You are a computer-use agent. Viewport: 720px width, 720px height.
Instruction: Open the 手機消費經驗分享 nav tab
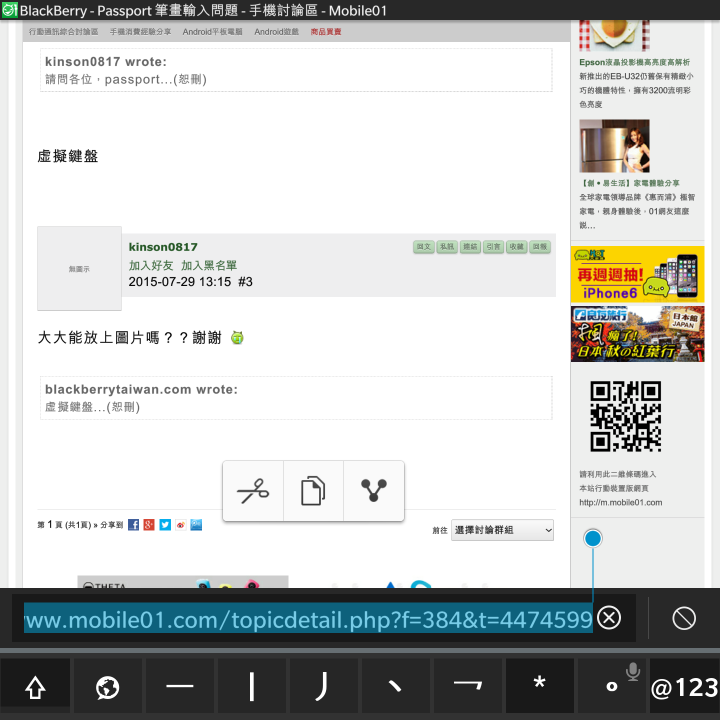point(141,32)
